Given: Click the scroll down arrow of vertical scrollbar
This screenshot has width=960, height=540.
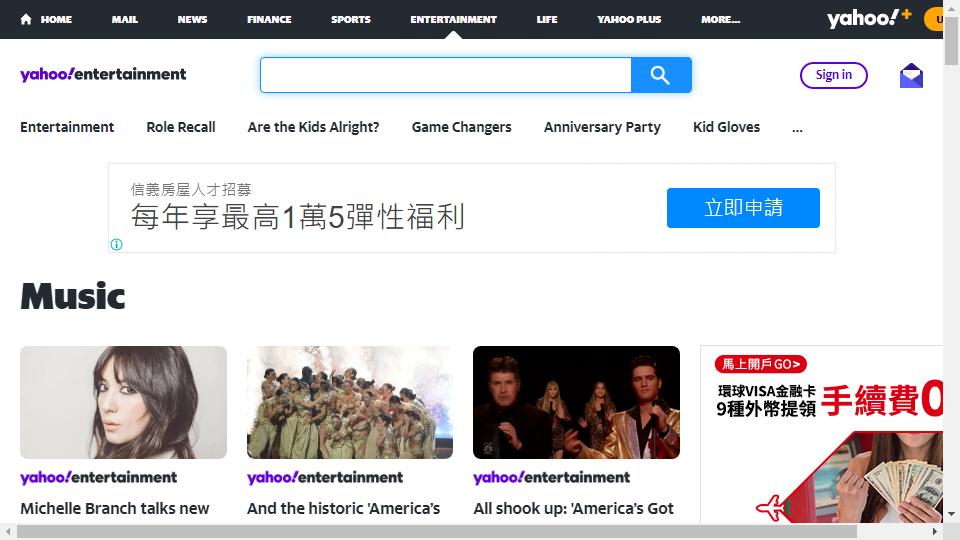Looking at the screenshot, I should pos(951,514).
